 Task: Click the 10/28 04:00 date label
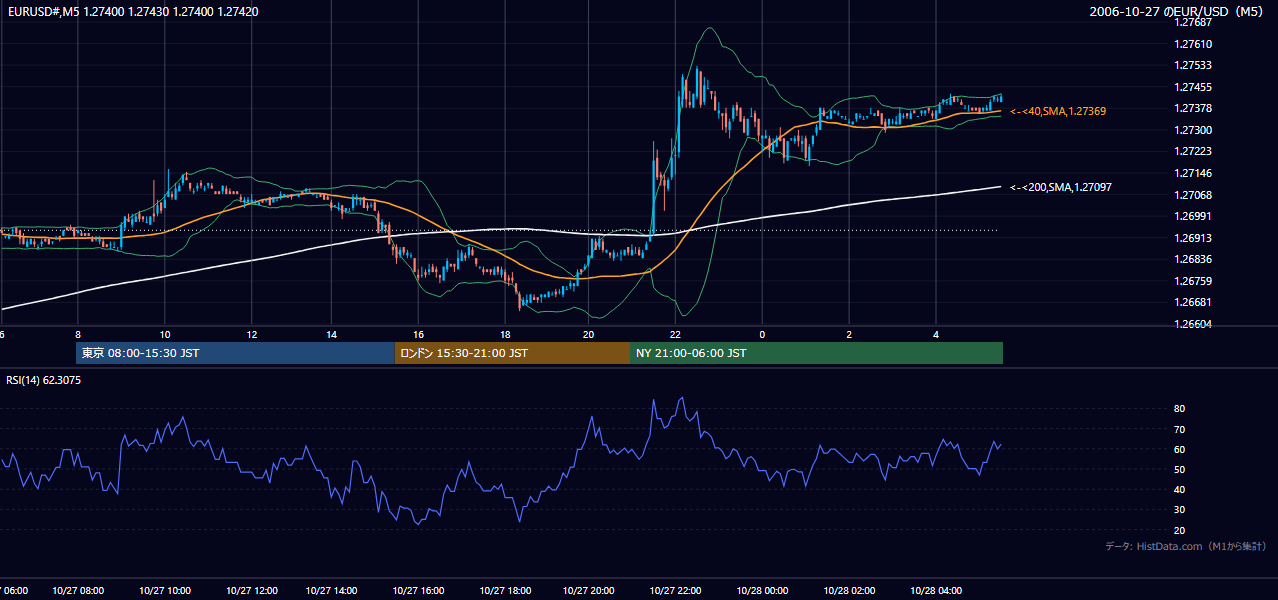point(936,591)
